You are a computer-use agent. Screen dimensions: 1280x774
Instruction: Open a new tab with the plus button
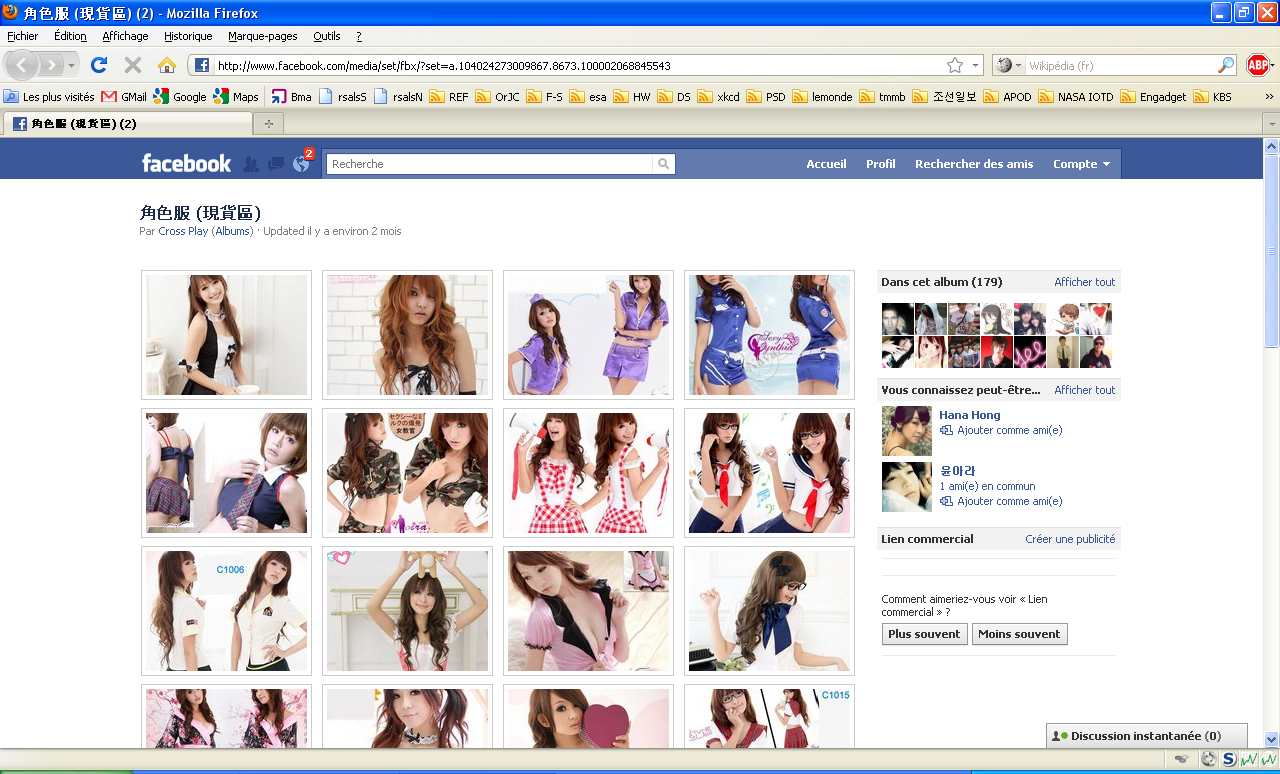coord(268,124)
